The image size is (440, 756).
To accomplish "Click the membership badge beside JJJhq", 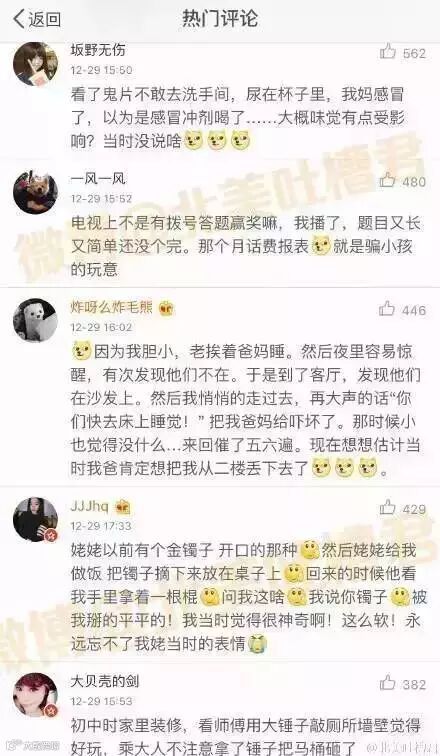I will coord(122,507).
